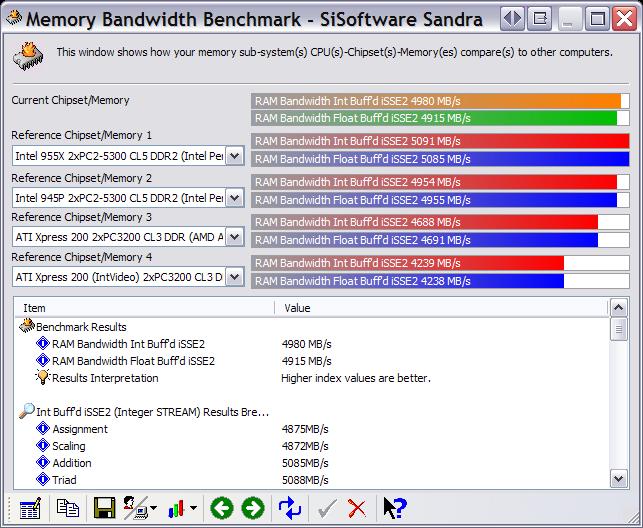Viewport: 643px width, 528px height.
Task: Click the grey checkmark OK icon
Action: pyautogui.click(x=327, y=509)
